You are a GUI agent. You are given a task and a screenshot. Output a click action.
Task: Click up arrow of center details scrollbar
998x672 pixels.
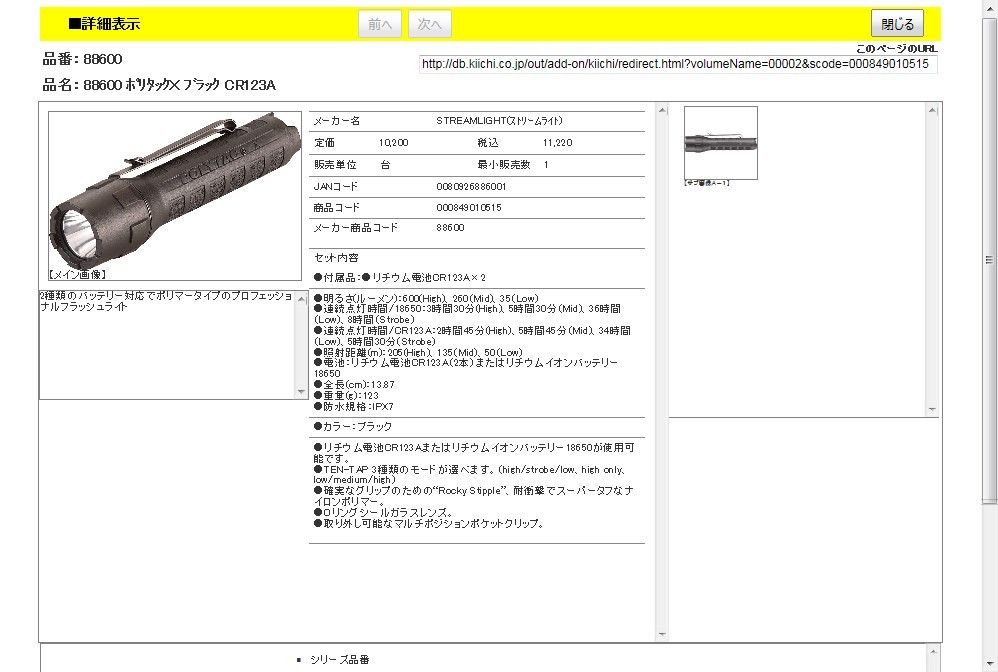click(x=662, y=110)
